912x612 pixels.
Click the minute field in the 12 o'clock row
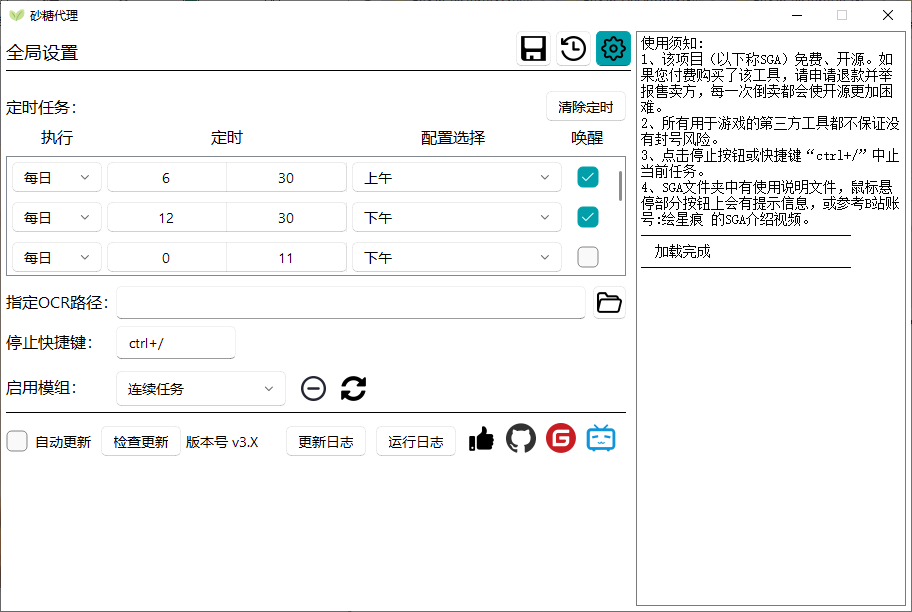click(286, 218)
